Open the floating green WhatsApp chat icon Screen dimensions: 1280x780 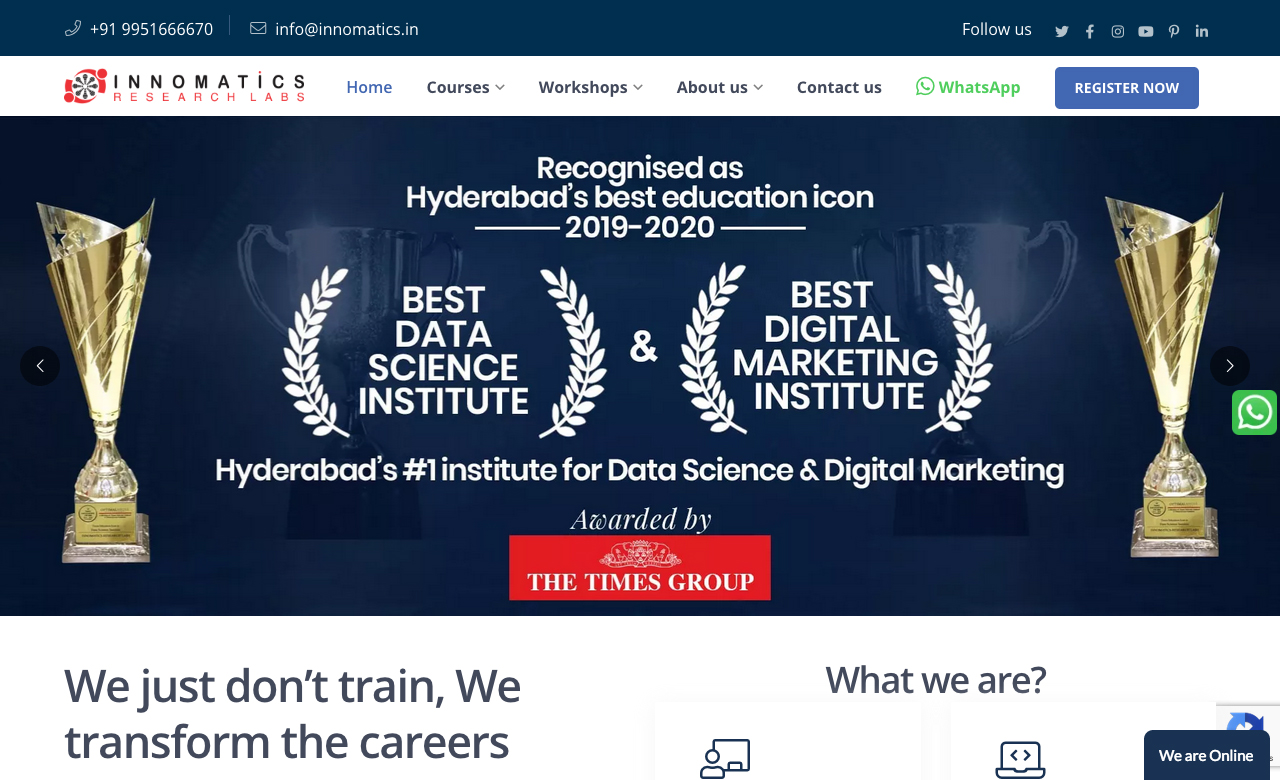point(1254,412)
